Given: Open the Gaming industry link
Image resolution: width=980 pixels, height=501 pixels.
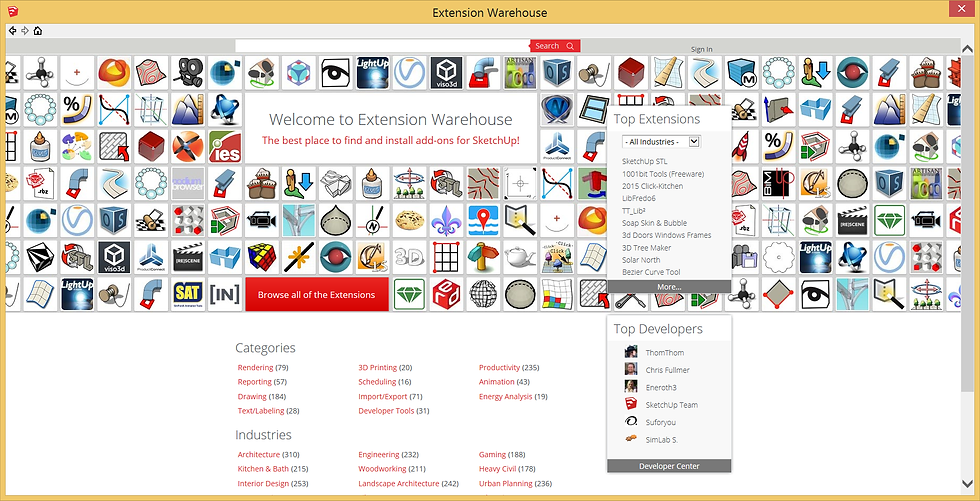Looking at the screenshot, I should point(492,454).
